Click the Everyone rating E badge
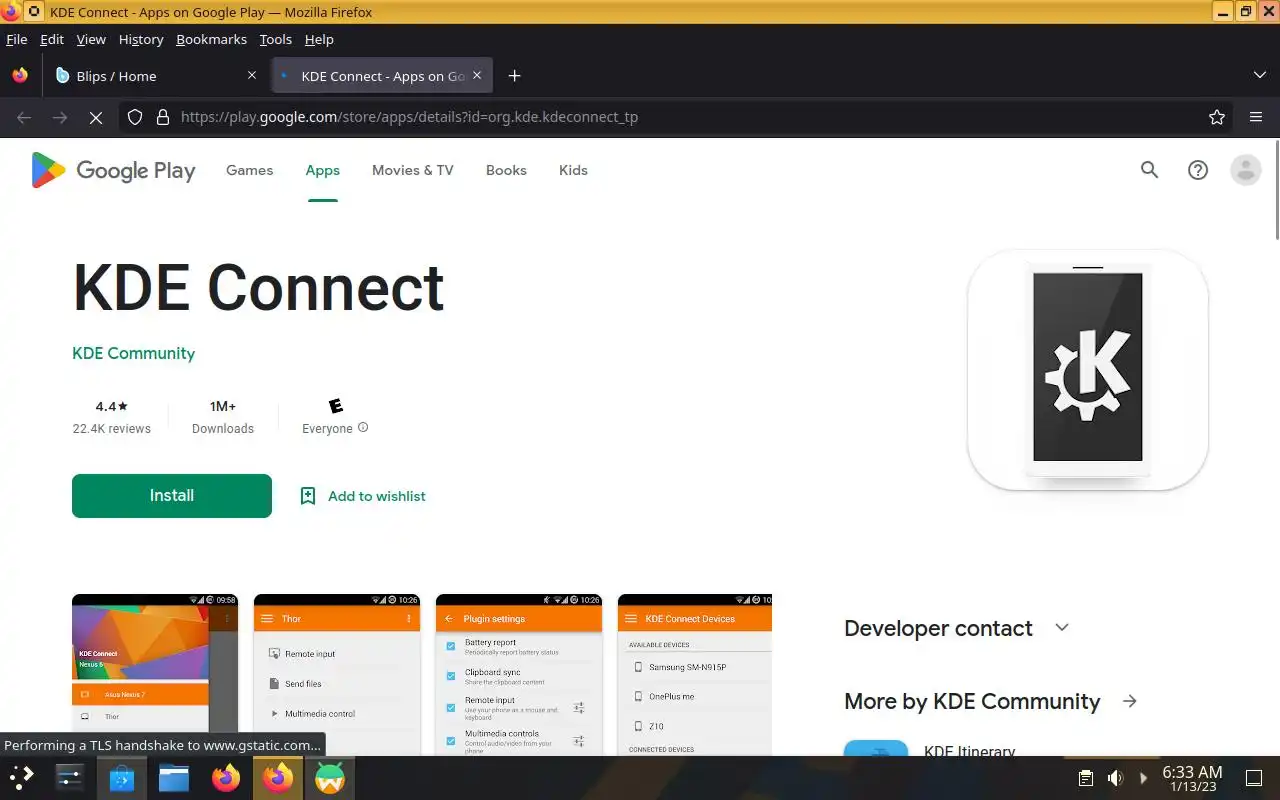This screenshot has height=800, width=1280. pyautogui.click(x=336, y=406)
